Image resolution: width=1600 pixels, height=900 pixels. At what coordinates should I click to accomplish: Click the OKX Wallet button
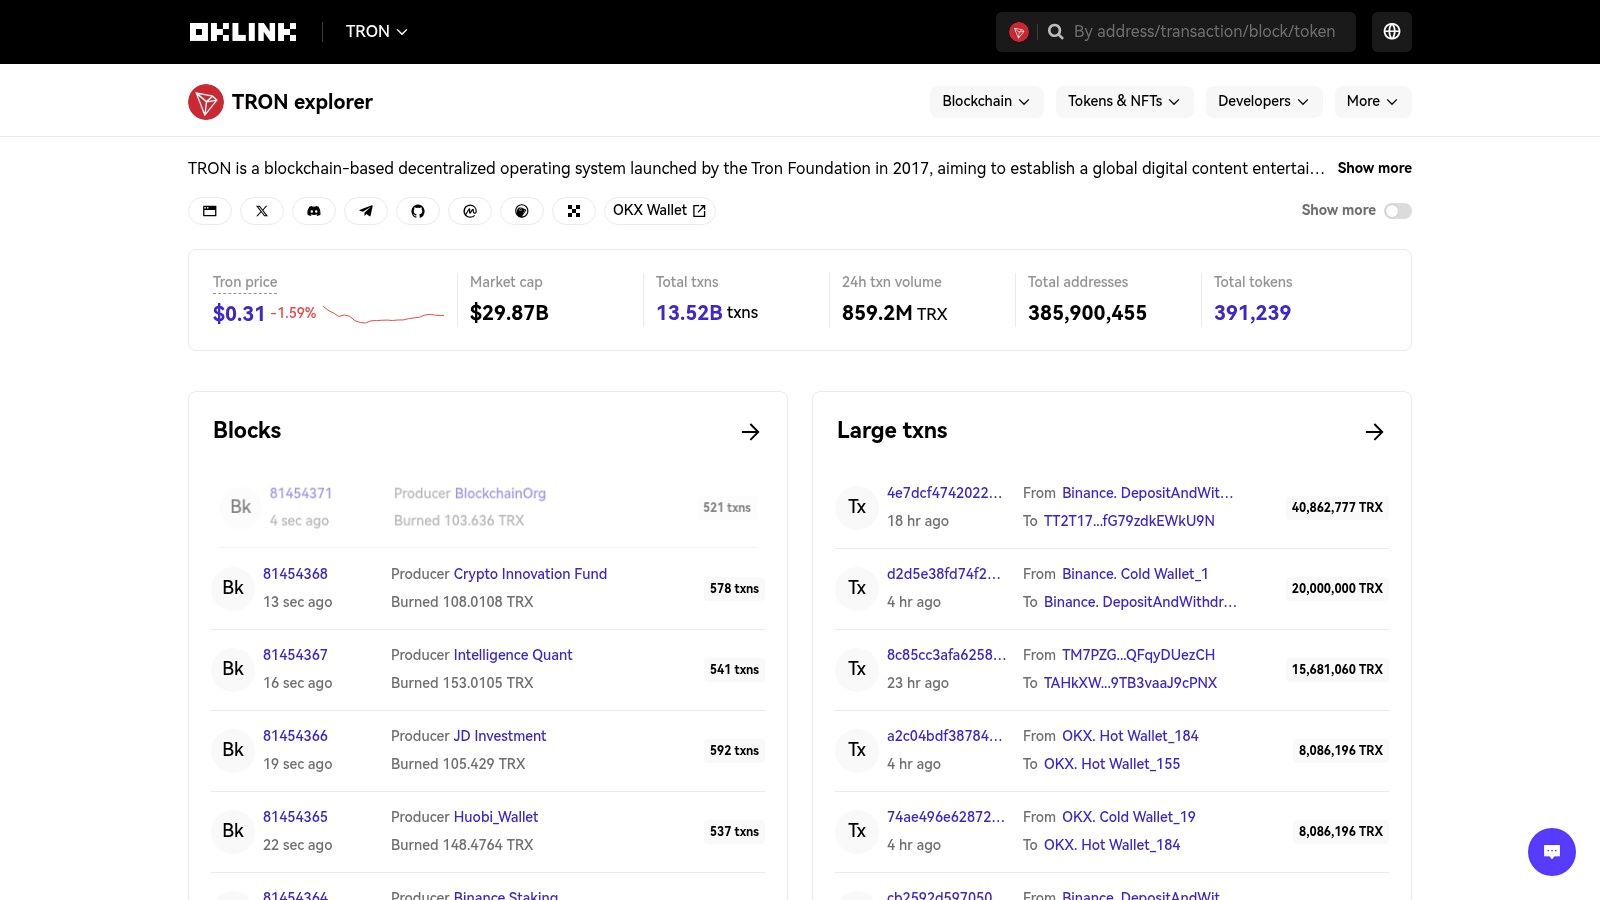(659, 210)
